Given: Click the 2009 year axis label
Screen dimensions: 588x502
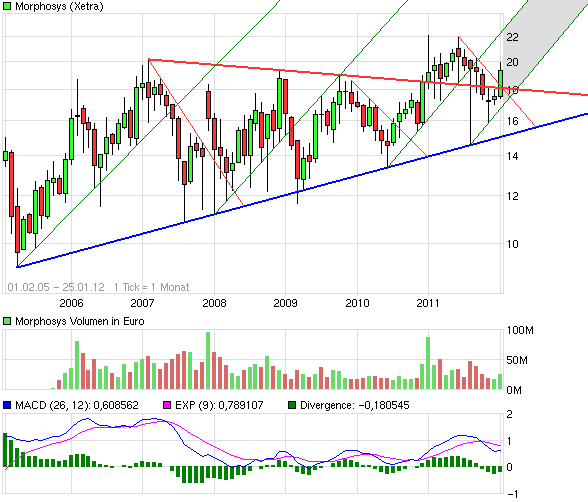Looking at the screenshot, I should pyautogui.click(x=285, y=303).
